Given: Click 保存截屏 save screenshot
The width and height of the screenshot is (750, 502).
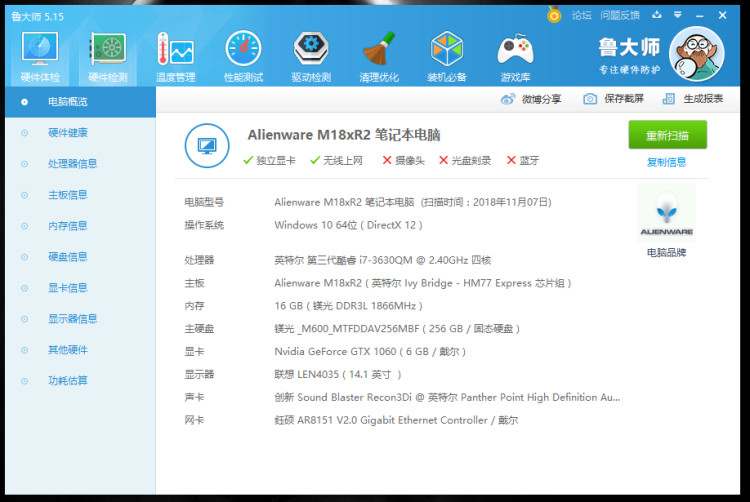Looking at the screenshot, I should (613, 99).
